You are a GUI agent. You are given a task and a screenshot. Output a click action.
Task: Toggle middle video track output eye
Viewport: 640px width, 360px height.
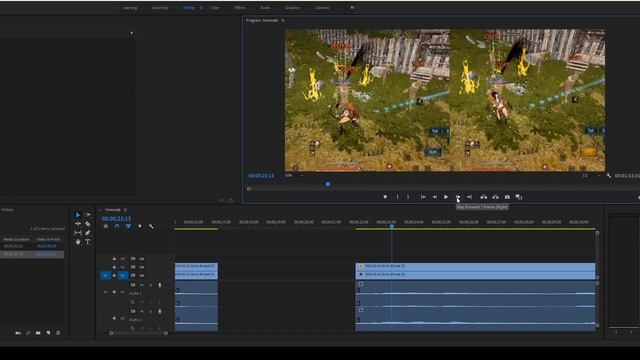142,267
